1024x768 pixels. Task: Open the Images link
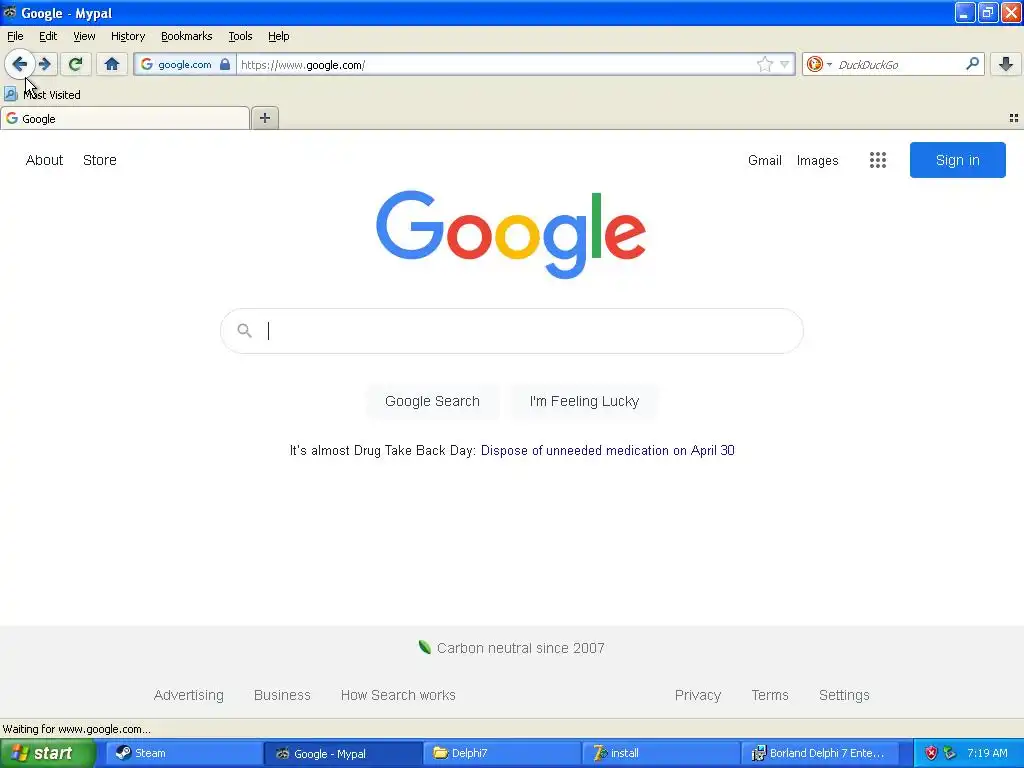[818, 160]
